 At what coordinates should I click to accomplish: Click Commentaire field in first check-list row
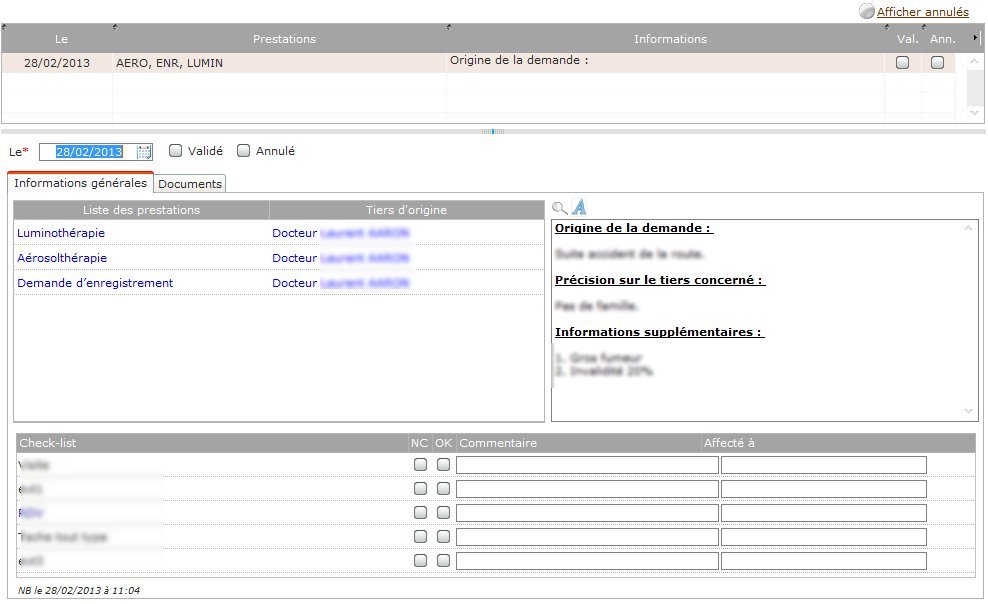pyautogui.click(x=587, y=465)
